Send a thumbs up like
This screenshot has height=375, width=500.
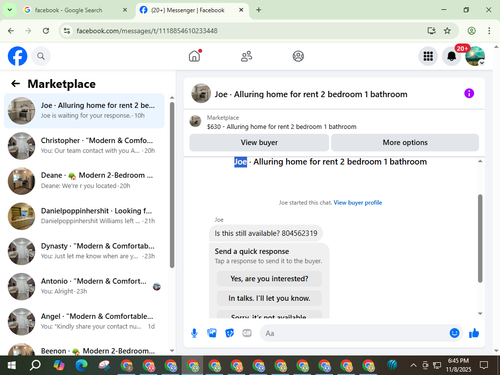(x=474, y=333)
